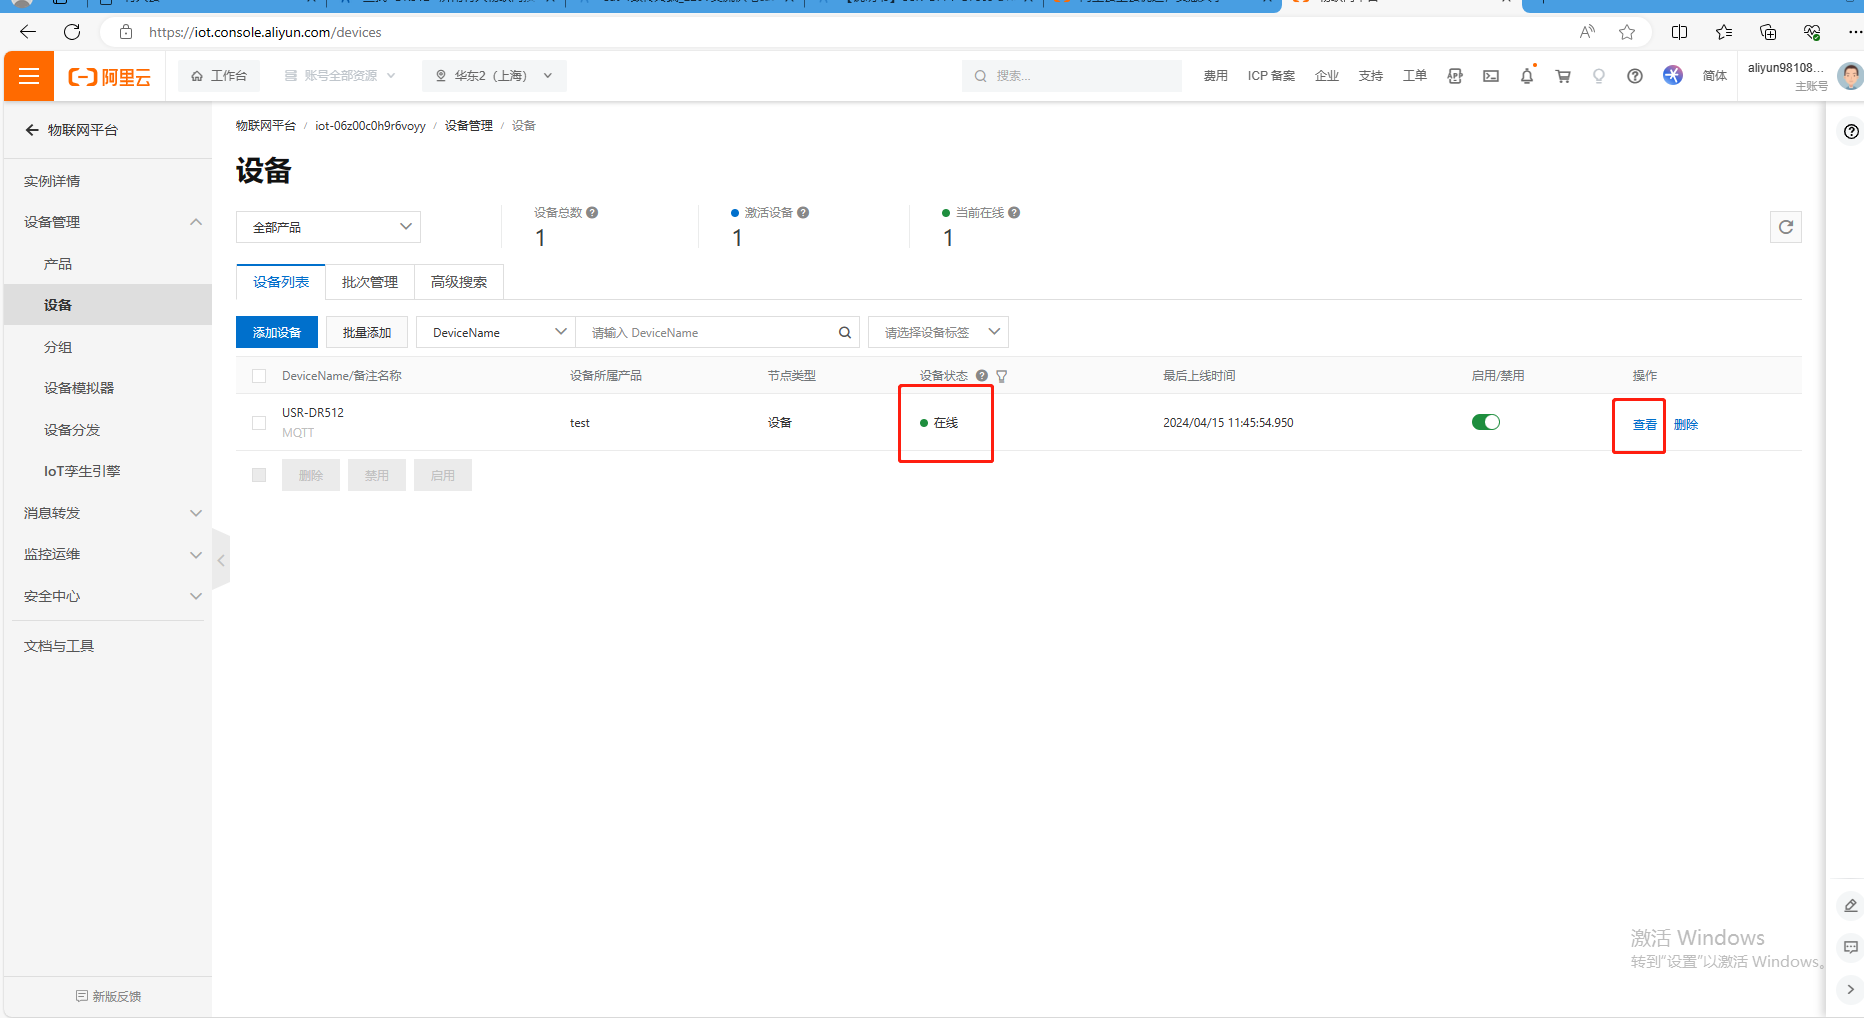Open the 华东2 (上海) region dropdown
The width and height of the screenshot is (1864, 1018).
(494, 76)
